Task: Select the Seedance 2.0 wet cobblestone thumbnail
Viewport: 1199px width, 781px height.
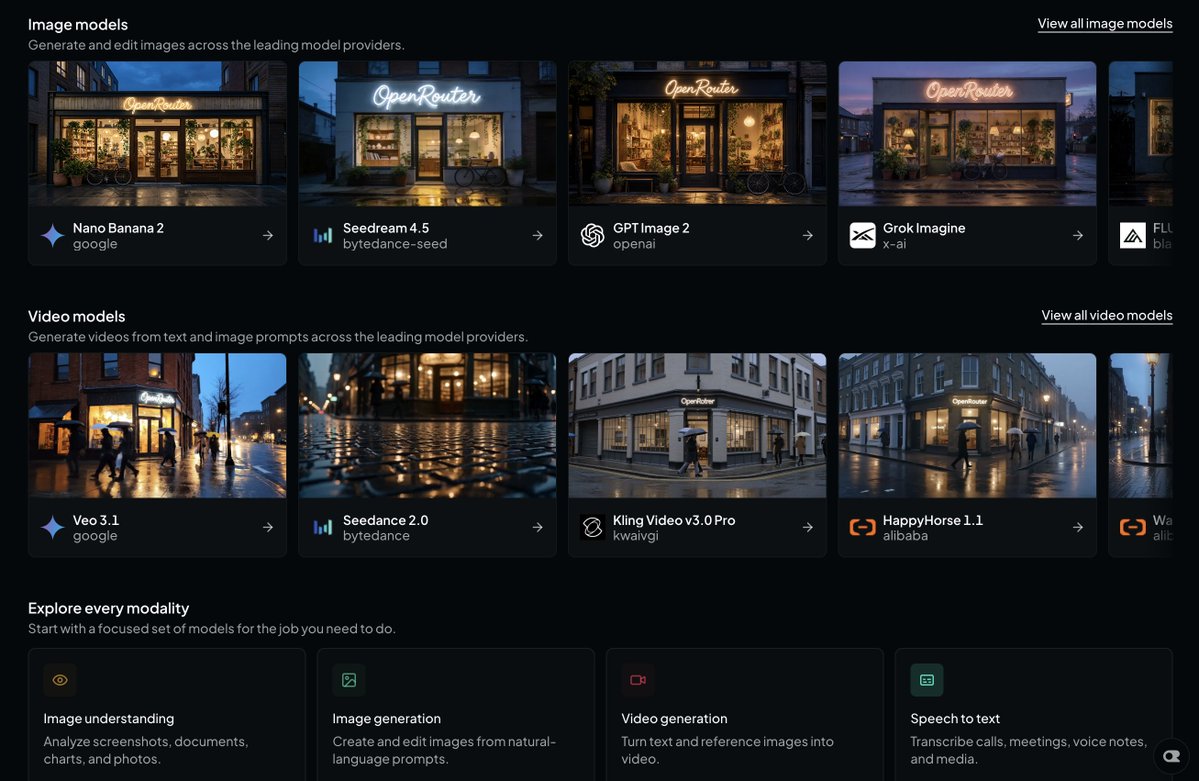Action: click(427, 425)
